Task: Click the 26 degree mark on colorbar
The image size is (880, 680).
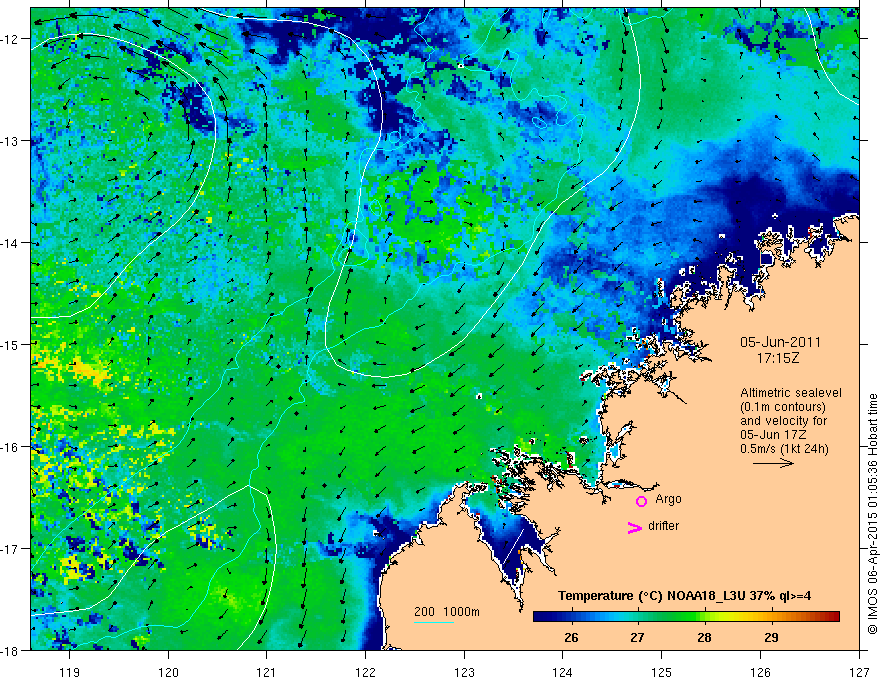Action: [x=571, y=637]
